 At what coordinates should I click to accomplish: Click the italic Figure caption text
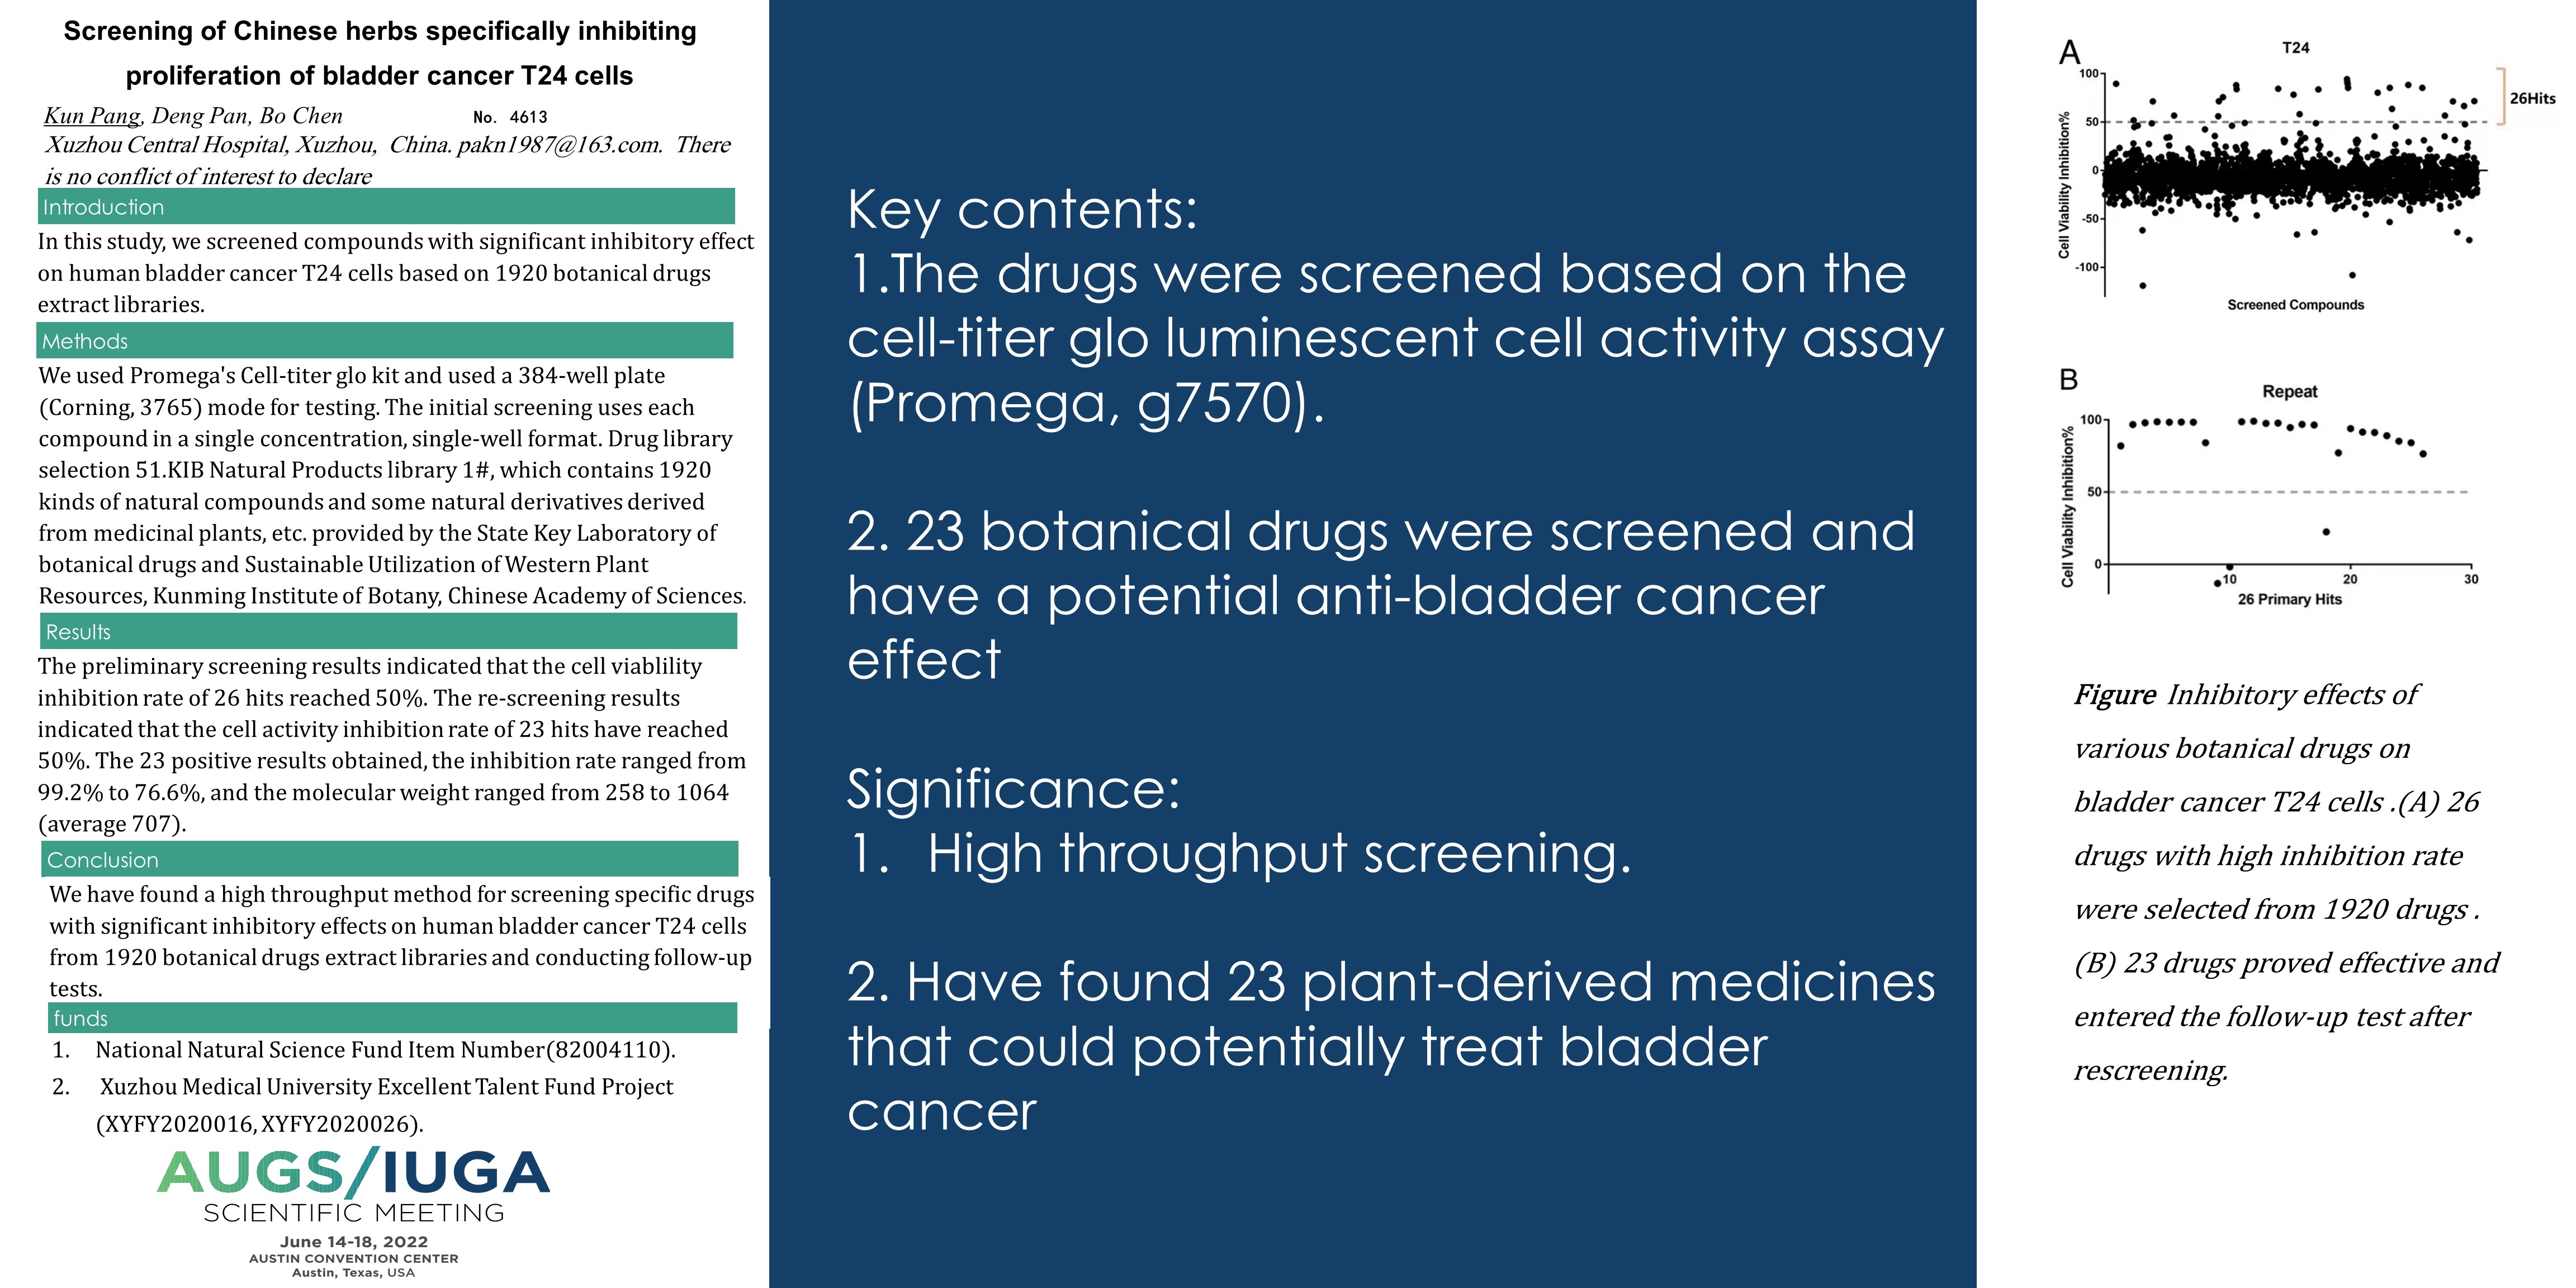pos(2285,881)
